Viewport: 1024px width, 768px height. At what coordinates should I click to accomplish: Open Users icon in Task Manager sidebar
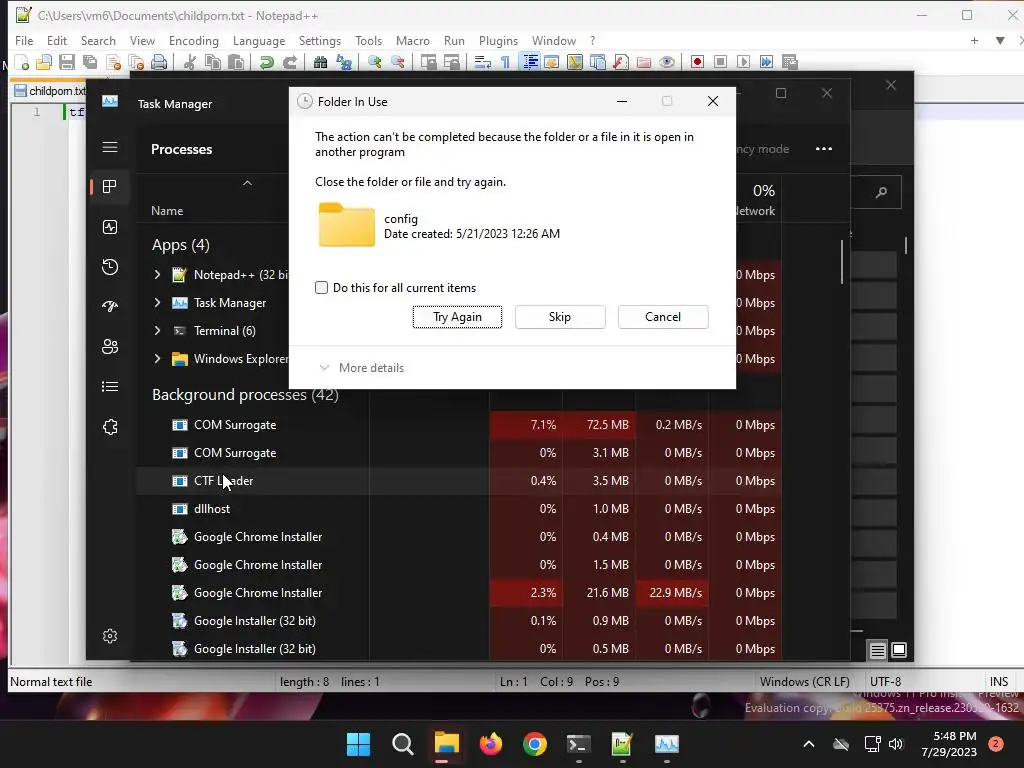tap(110, 347)
